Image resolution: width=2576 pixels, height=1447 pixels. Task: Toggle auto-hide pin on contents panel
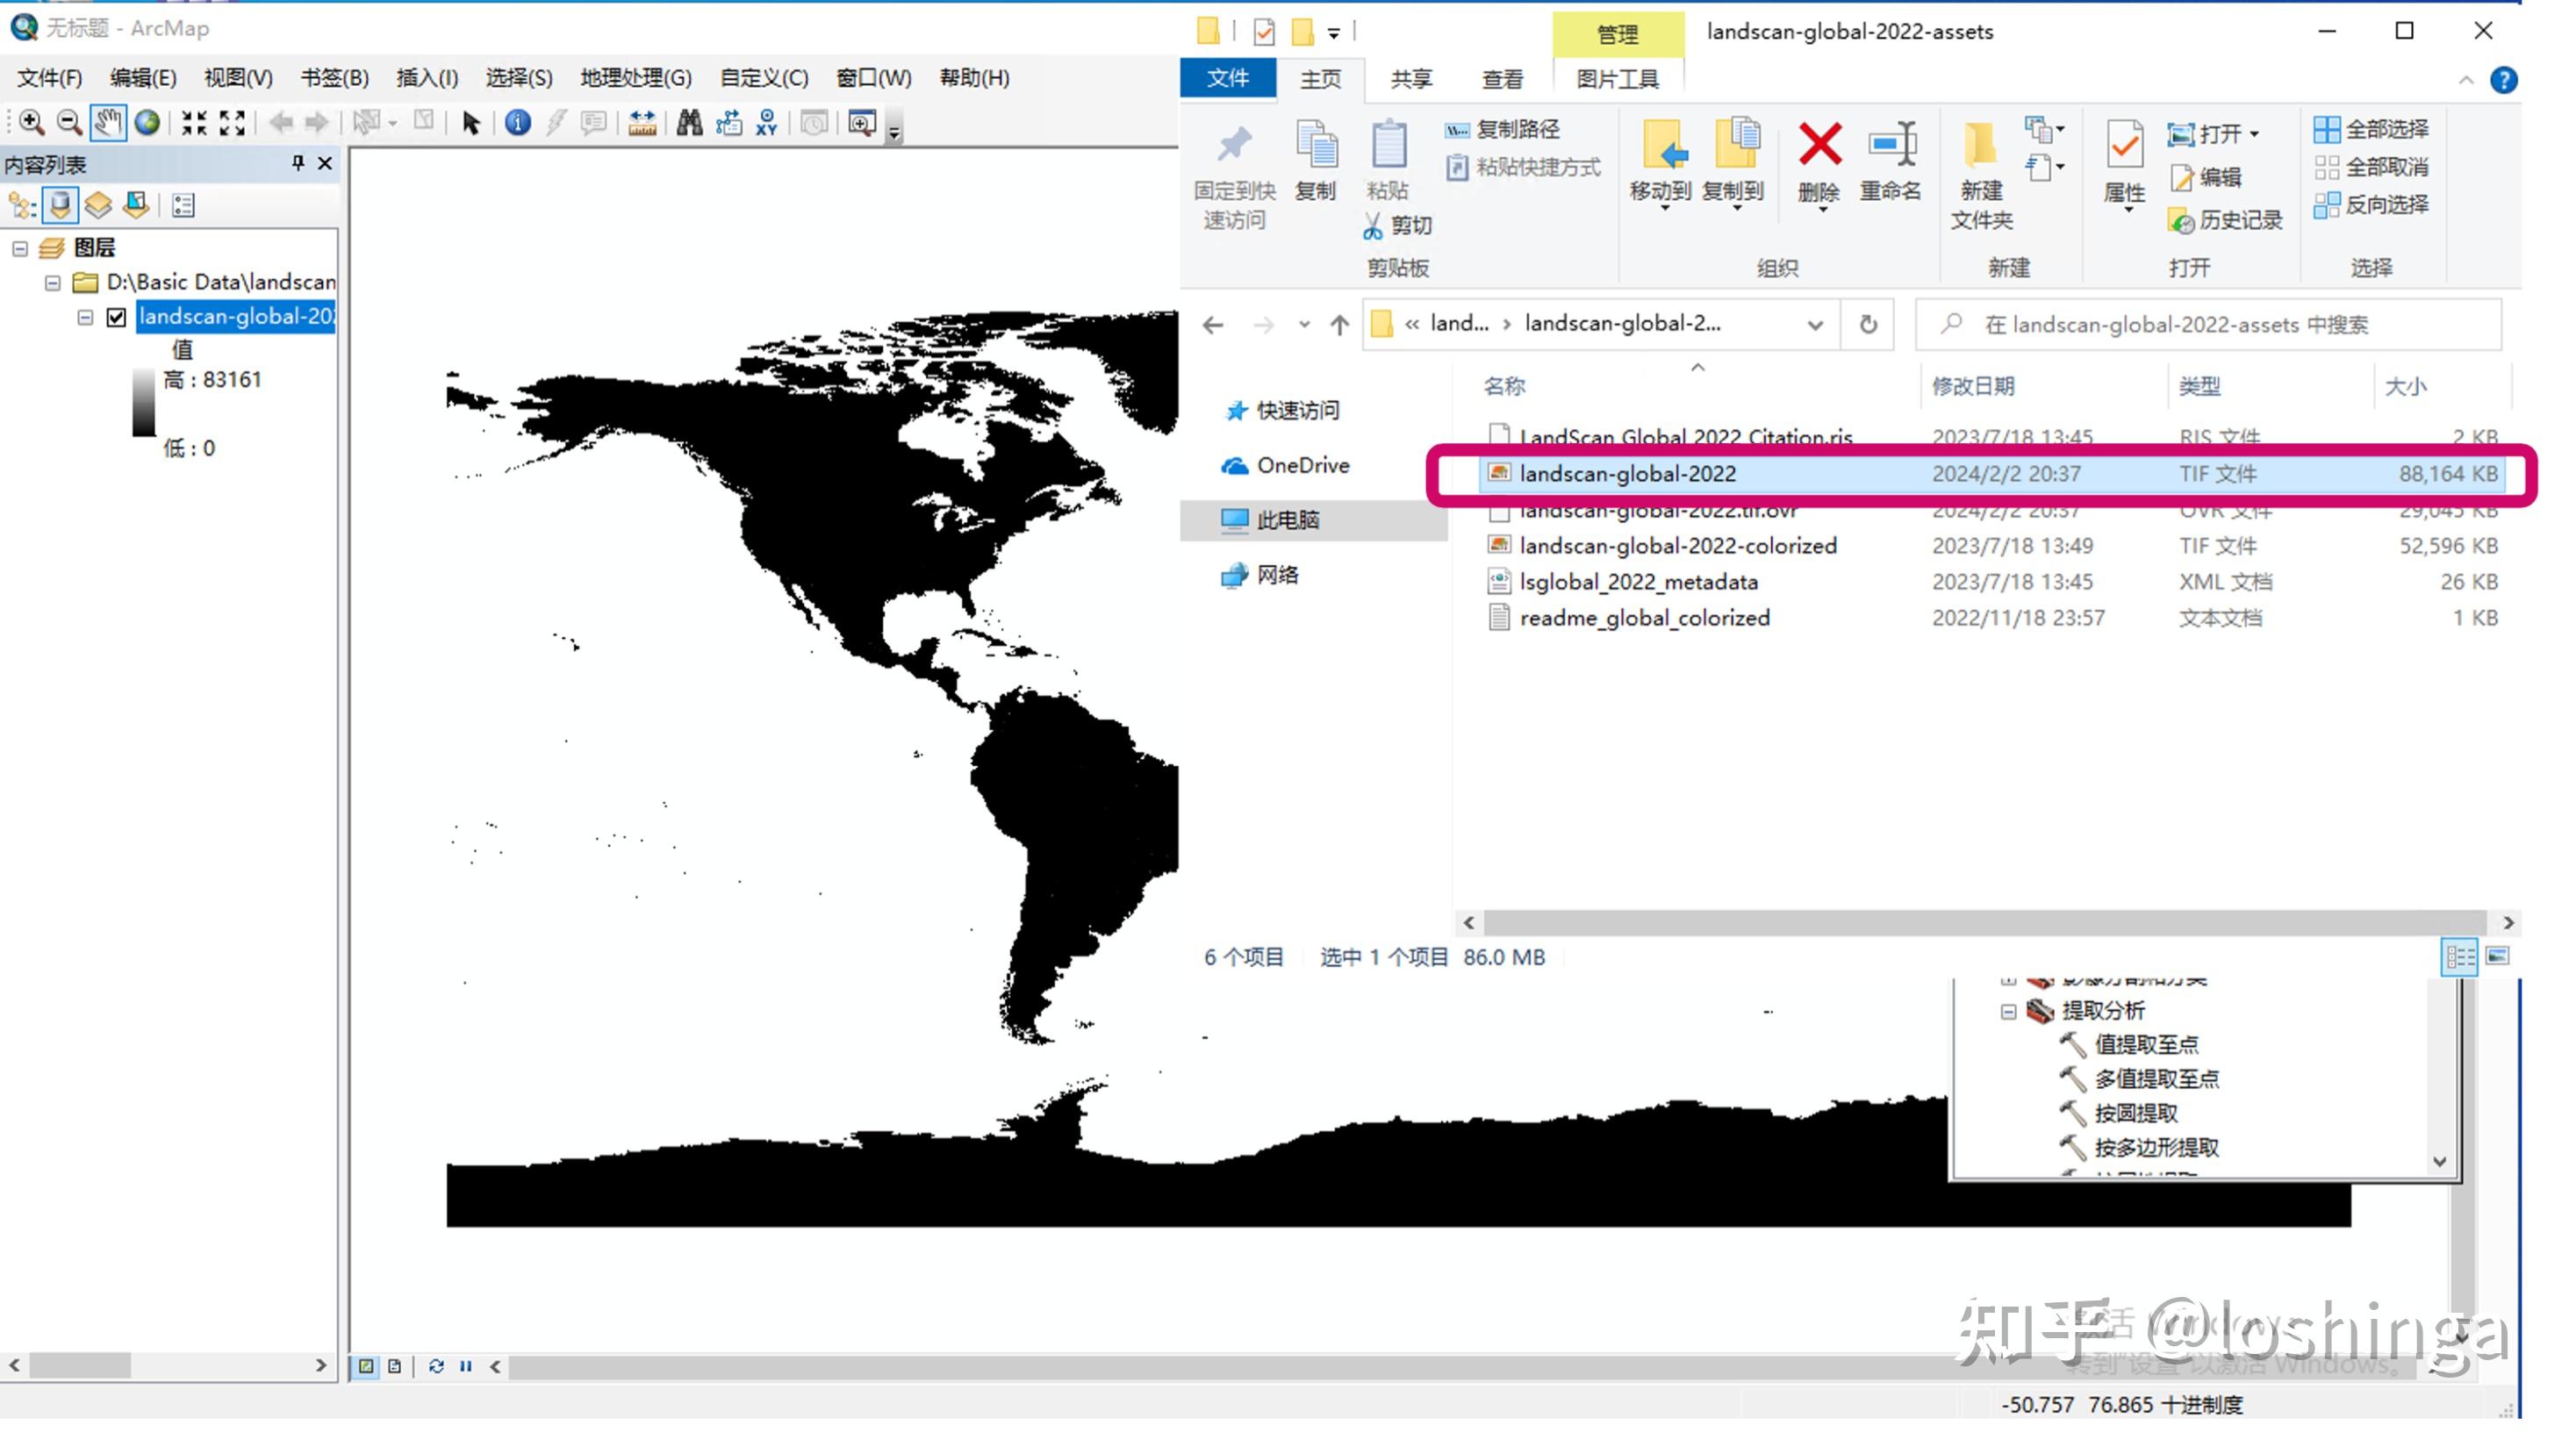[x=297, y=163]
